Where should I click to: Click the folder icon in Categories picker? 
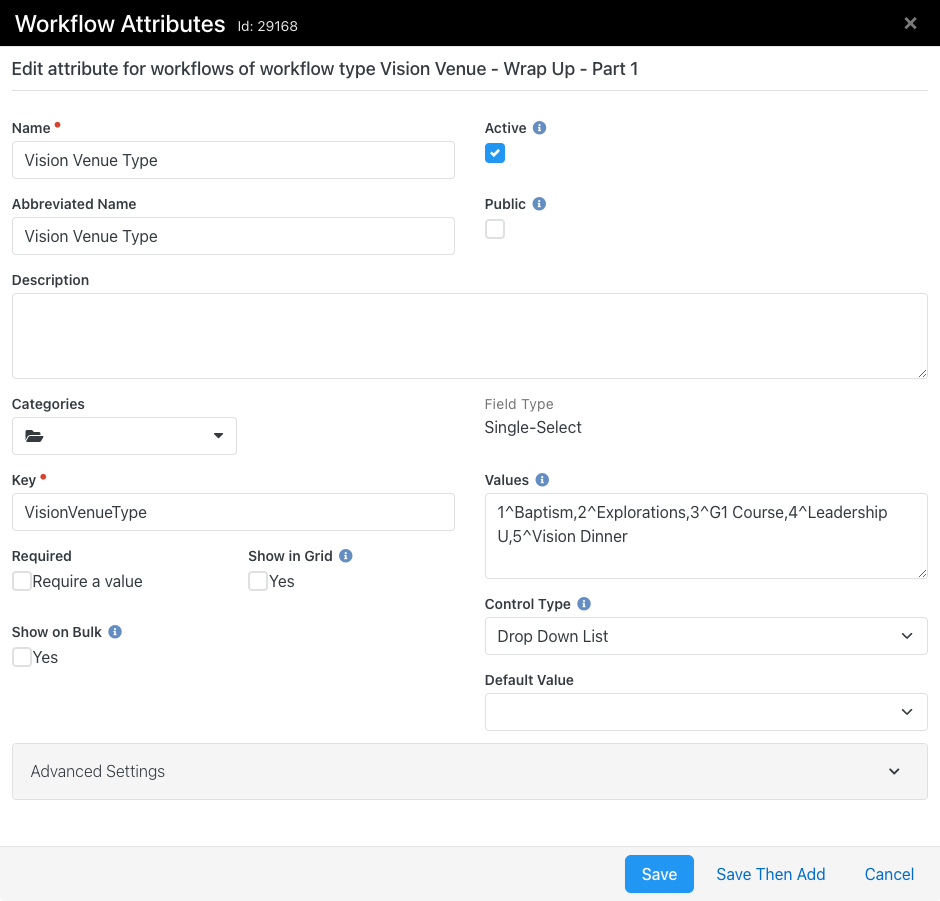34,436
